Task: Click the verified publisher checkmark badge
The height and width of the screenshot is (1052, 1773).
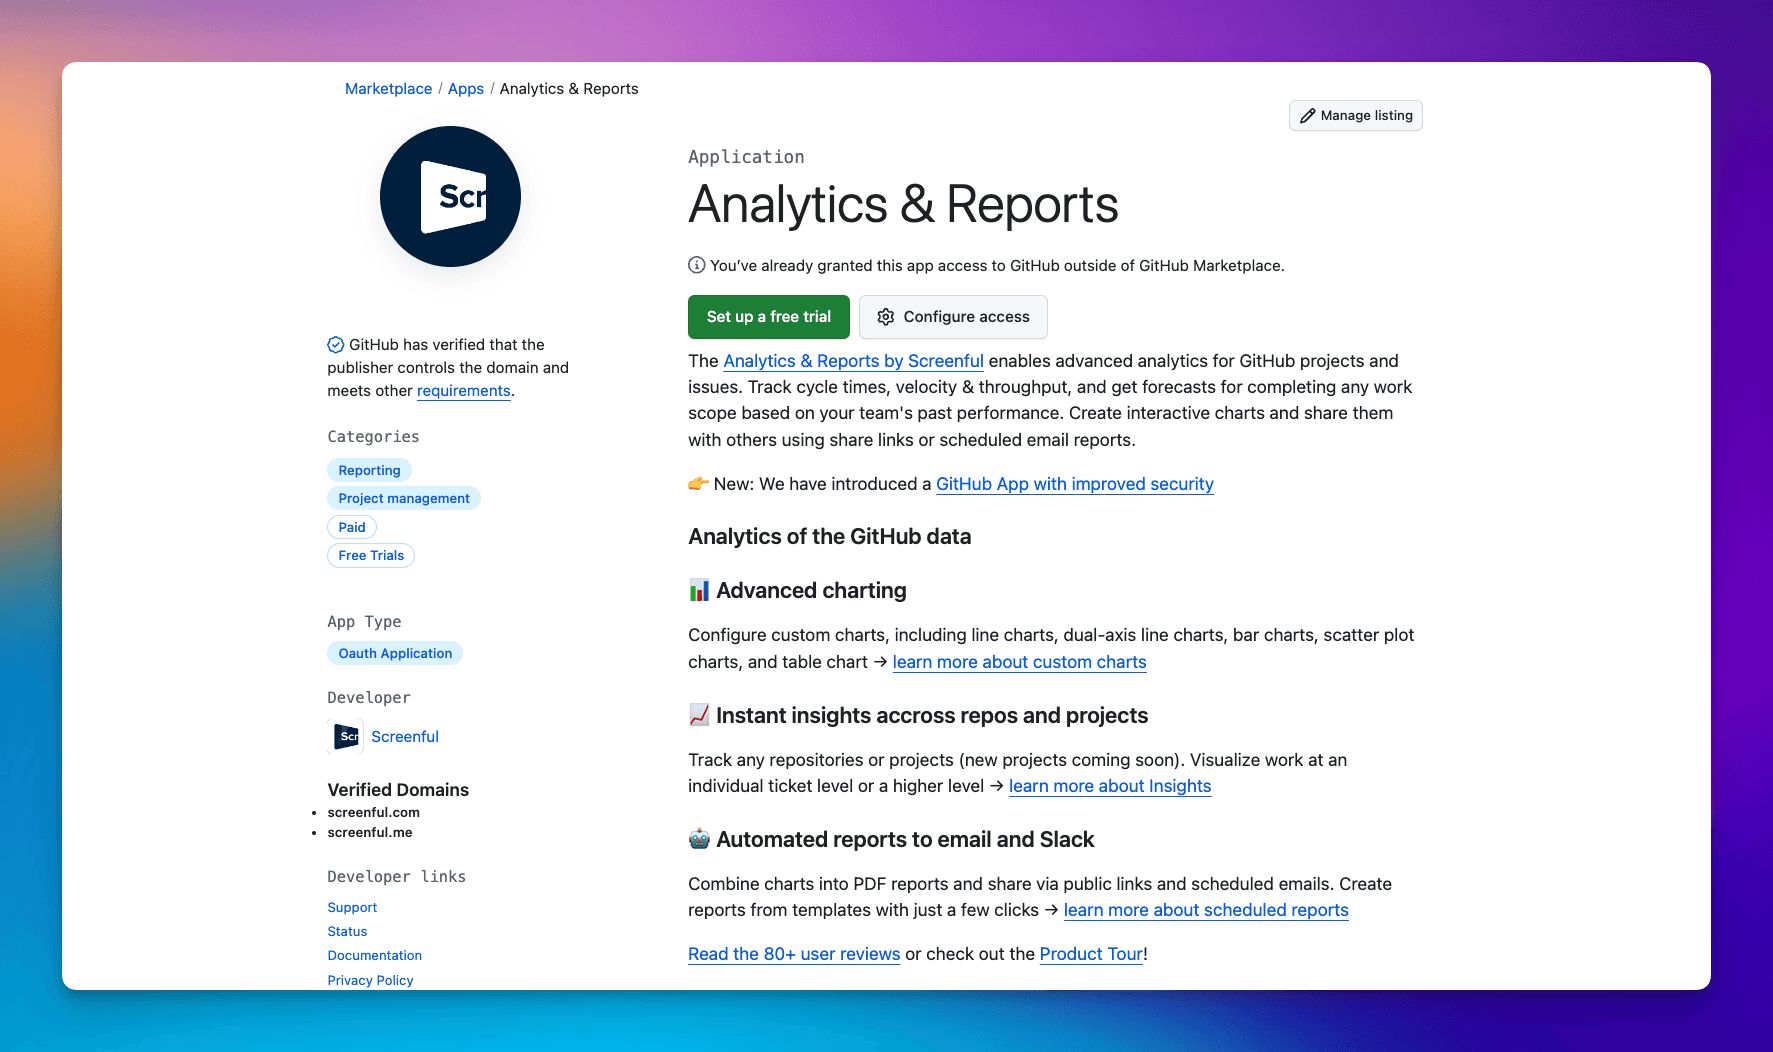Action: click(x=336, y=345)
